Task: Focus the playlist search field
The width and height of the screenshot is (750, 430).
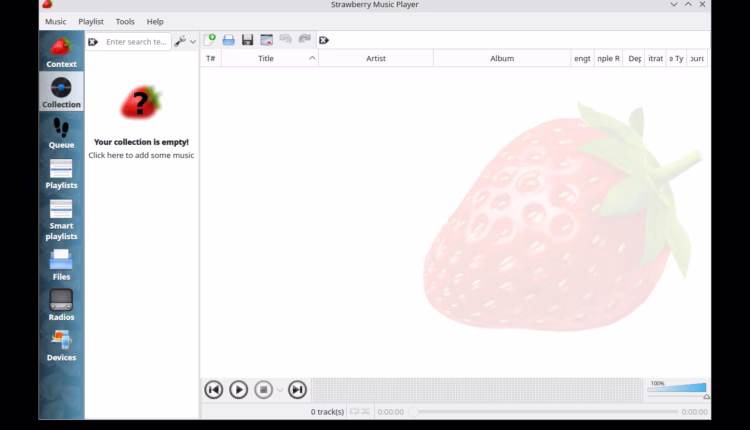Action: [519, 40]
